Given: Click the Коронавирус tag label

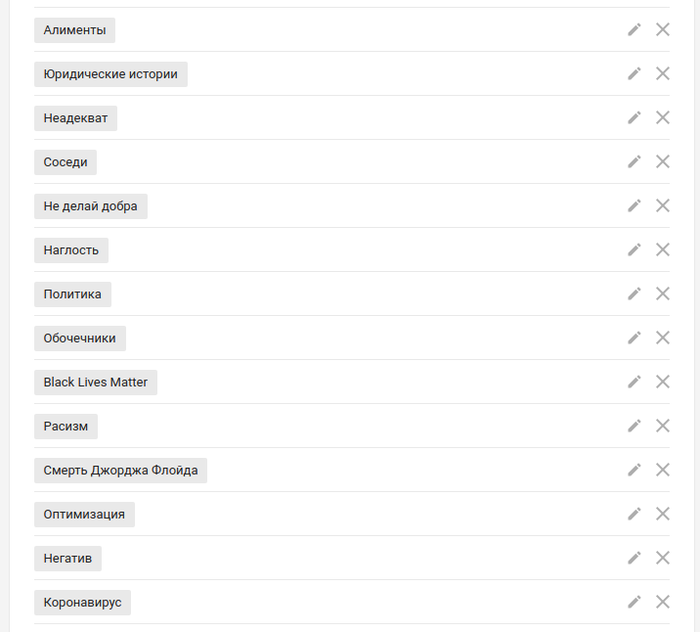Looking at the screenshot, I should (x=82, y=602).
